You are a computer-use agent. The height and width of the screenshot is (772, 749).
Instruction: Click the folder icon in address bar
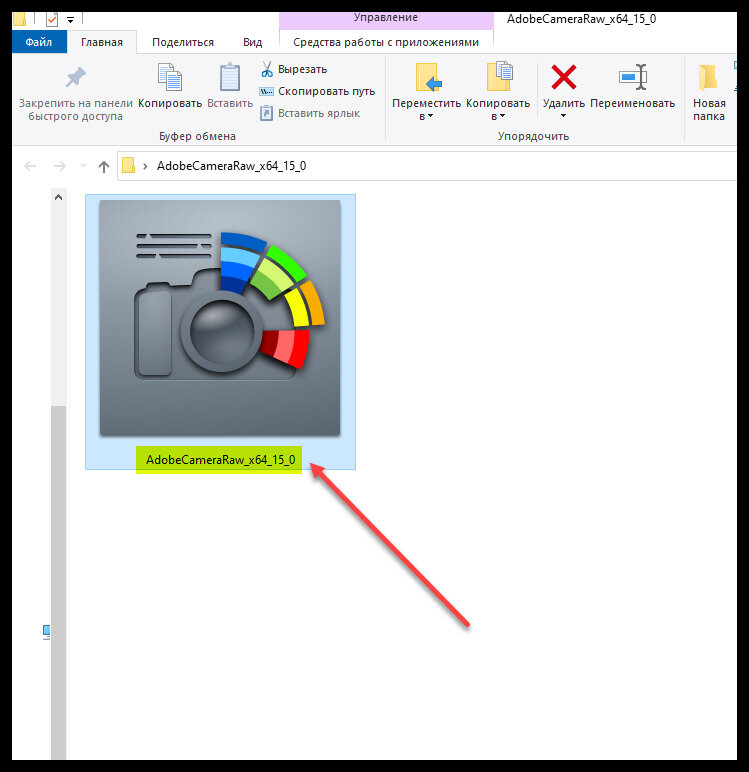129,165
